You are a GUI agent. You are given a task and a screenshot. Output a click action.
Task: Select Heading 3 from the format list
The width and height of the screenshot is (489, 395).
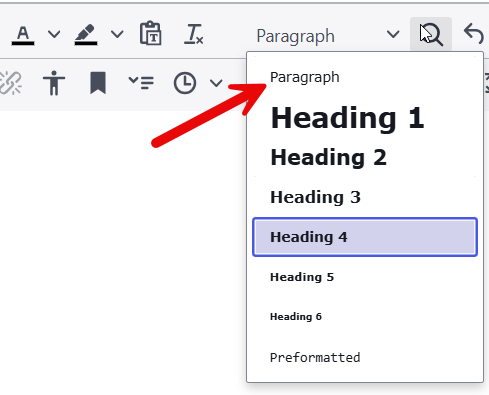click(x=365, y=197)
